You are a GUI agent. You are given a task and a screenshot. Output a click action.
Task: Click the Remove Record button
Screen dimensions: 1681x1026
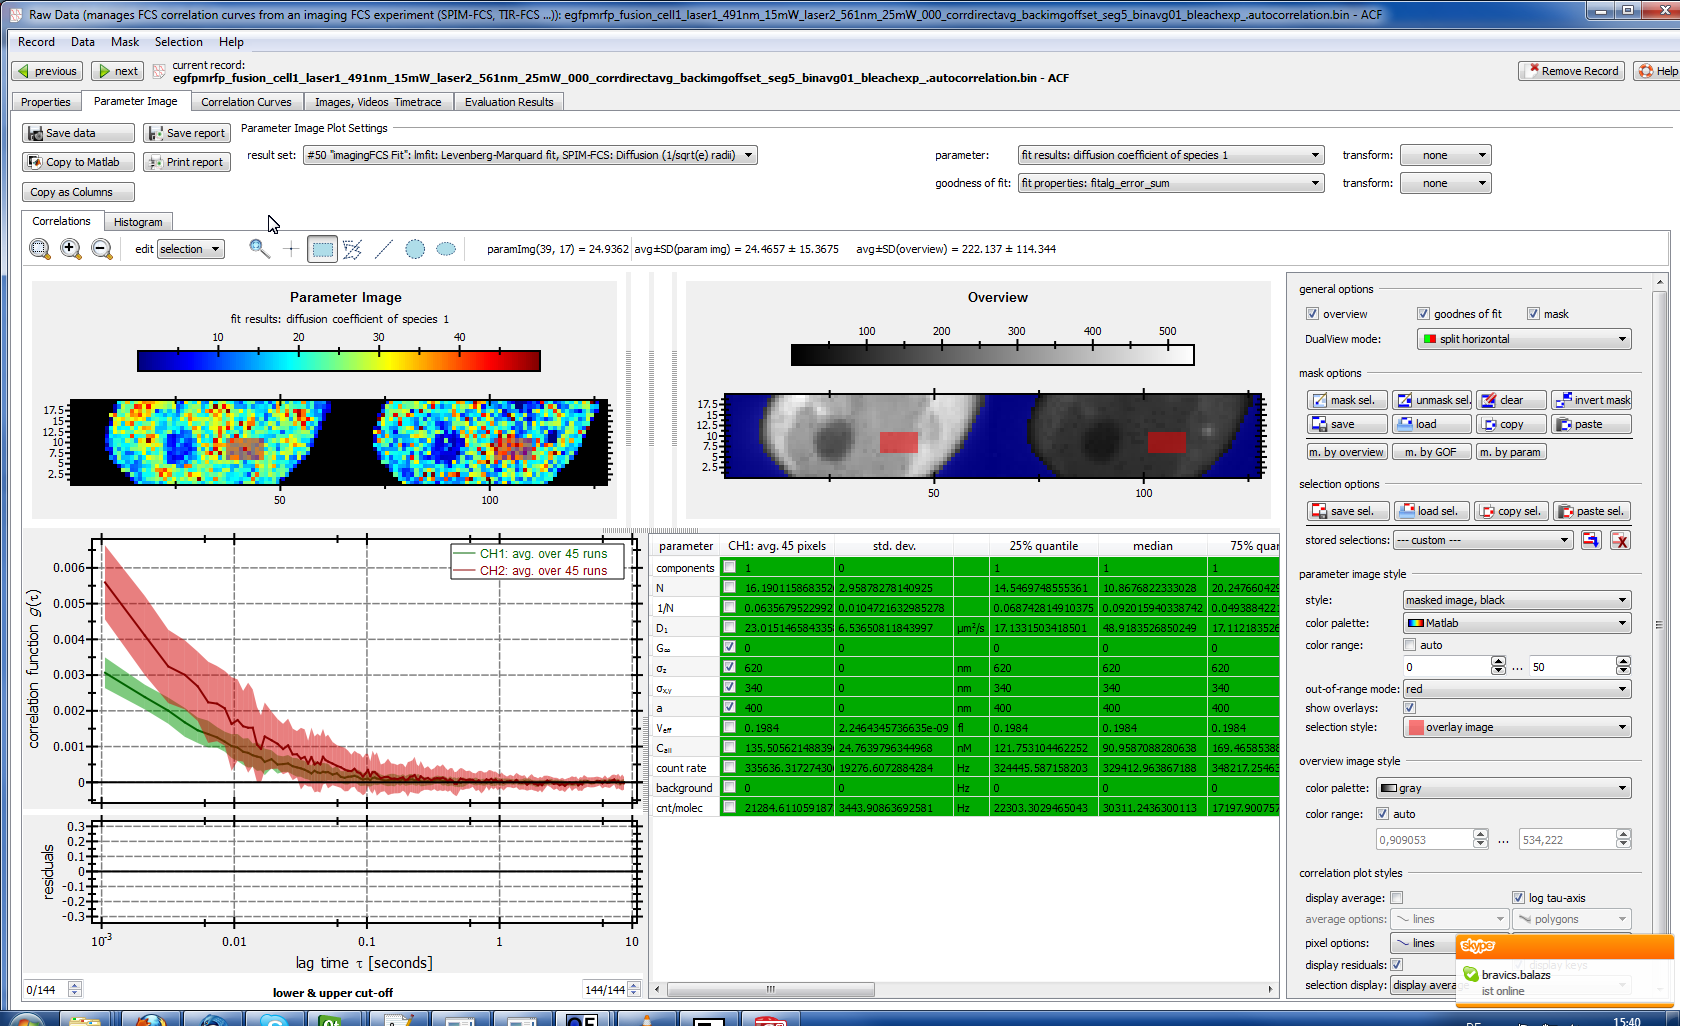1572,71
